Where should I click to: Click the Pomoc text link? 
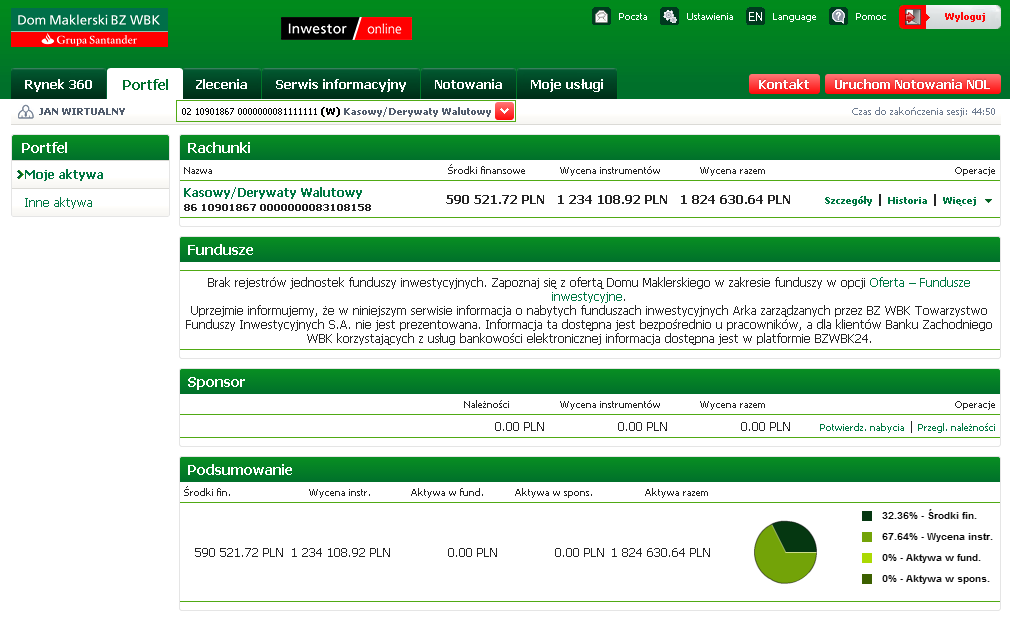pyautogui.click(x=870, y=17)
